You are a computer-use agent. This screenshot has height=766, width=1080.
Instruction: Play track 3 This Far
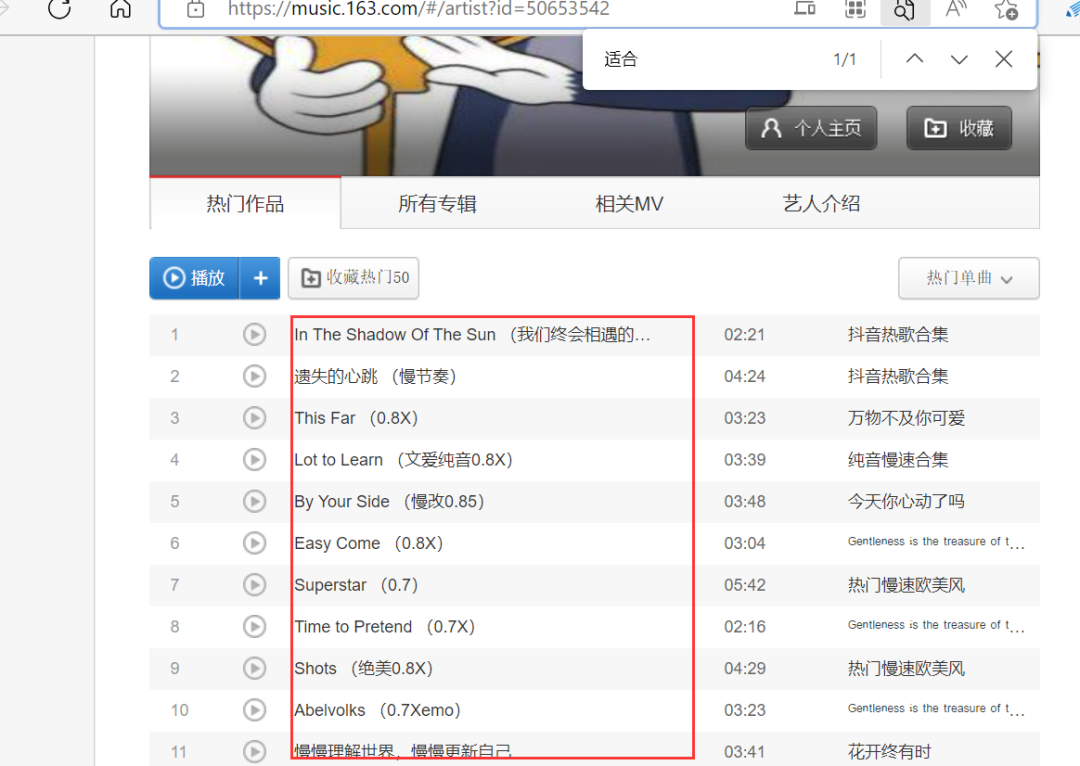point(254,418)
